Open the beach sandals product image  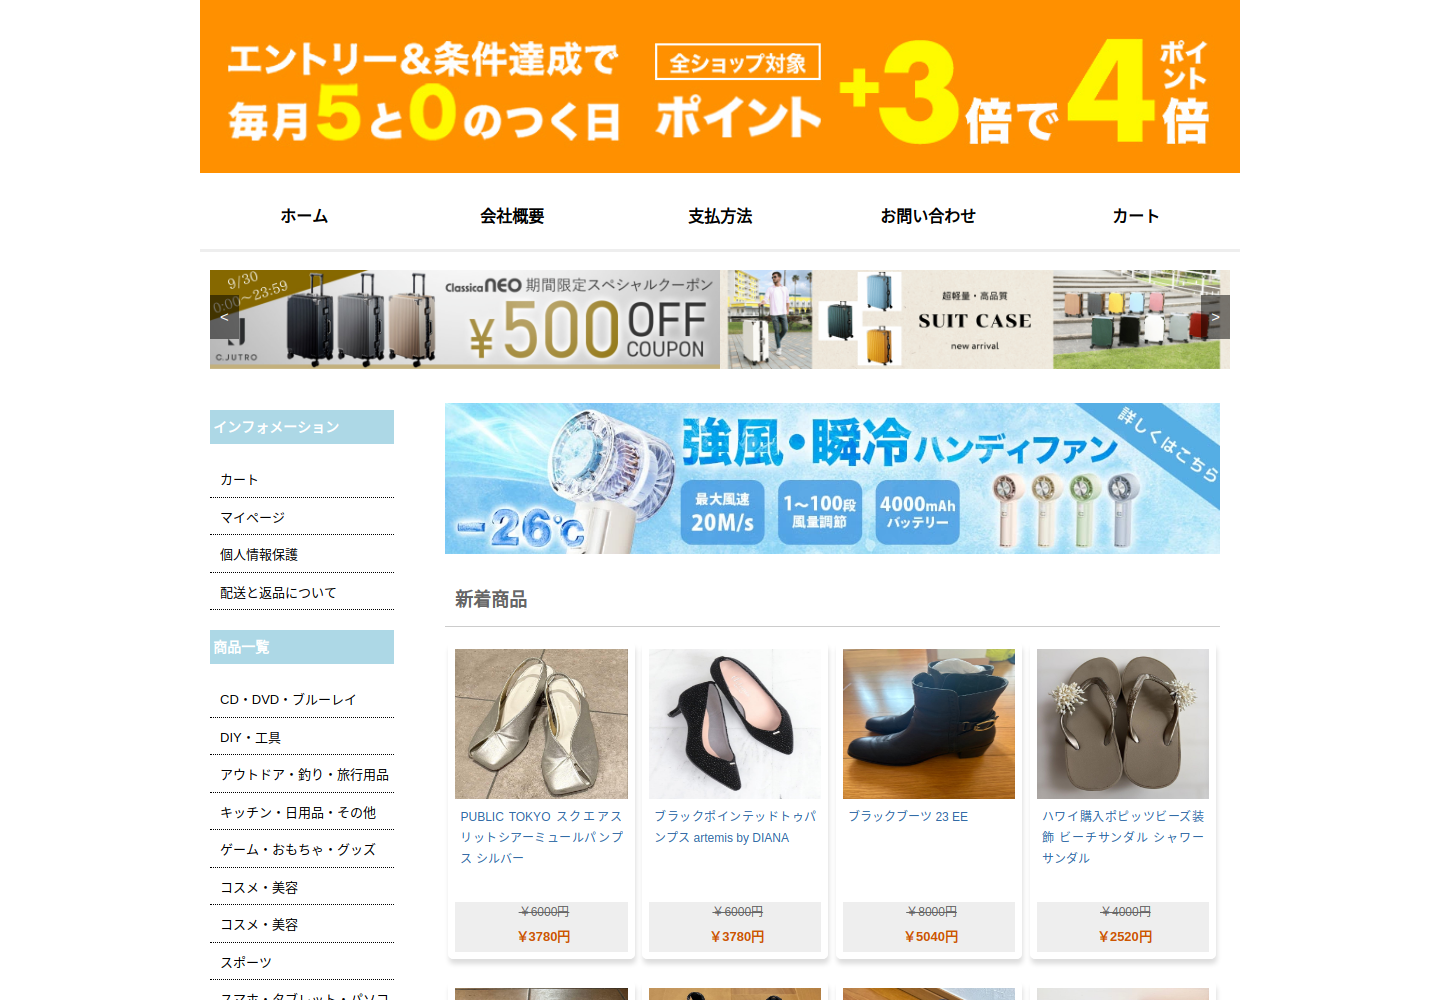[x=1123, y=724]
